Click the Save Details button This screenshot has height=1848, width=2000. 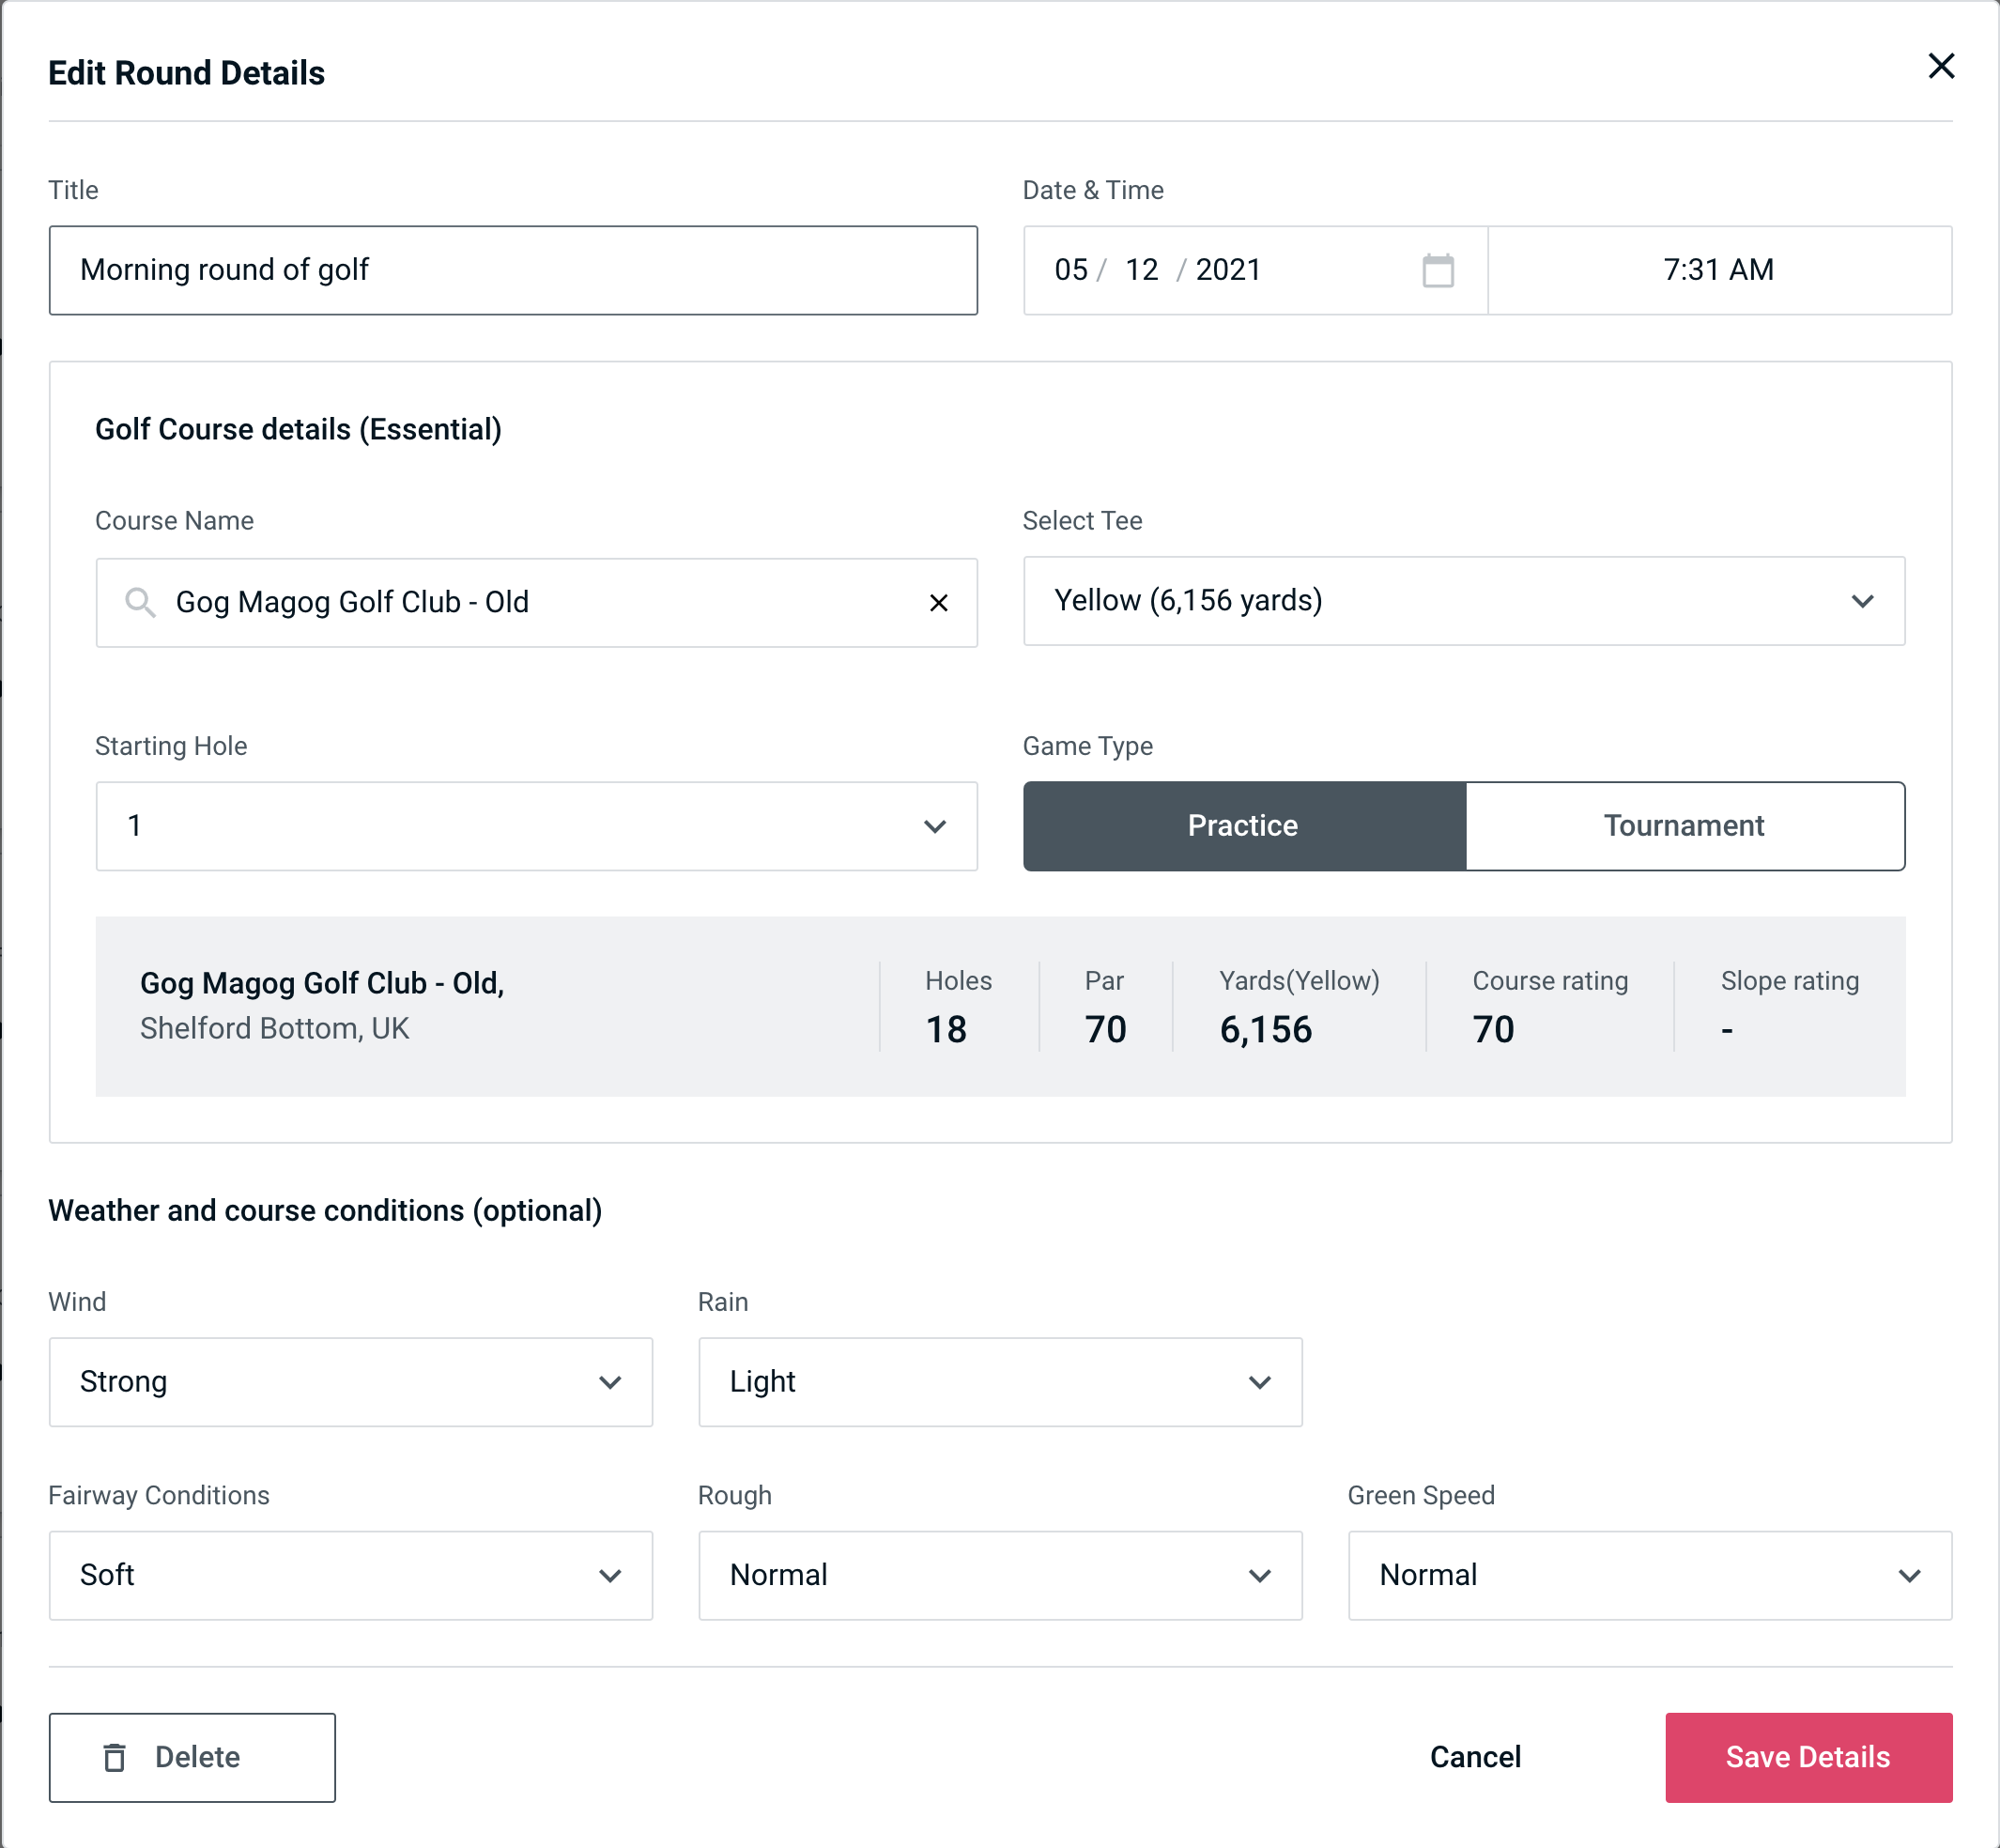pos(1807,1758)
